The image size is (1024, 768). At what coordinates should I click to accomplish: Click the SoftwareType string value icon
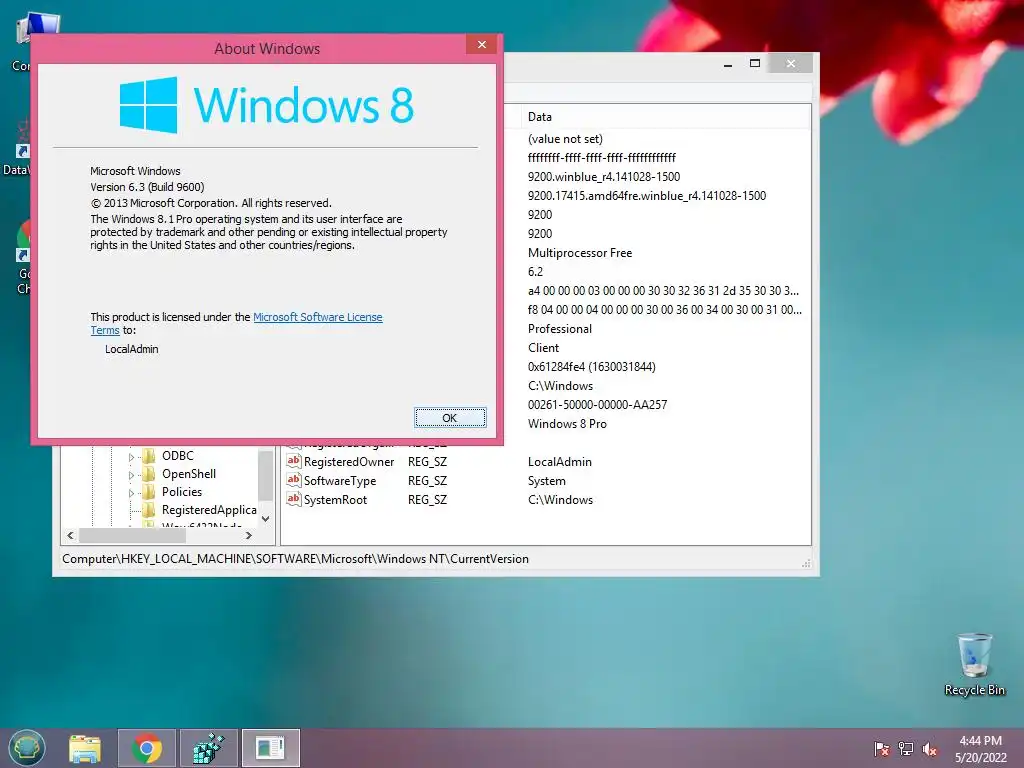pyautogui.click(x=294, y=480)
